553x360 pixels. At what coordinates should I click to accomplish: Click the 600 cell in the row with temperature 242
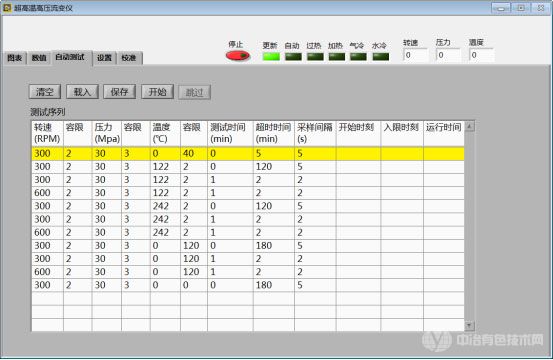click(x=47, y=232)
